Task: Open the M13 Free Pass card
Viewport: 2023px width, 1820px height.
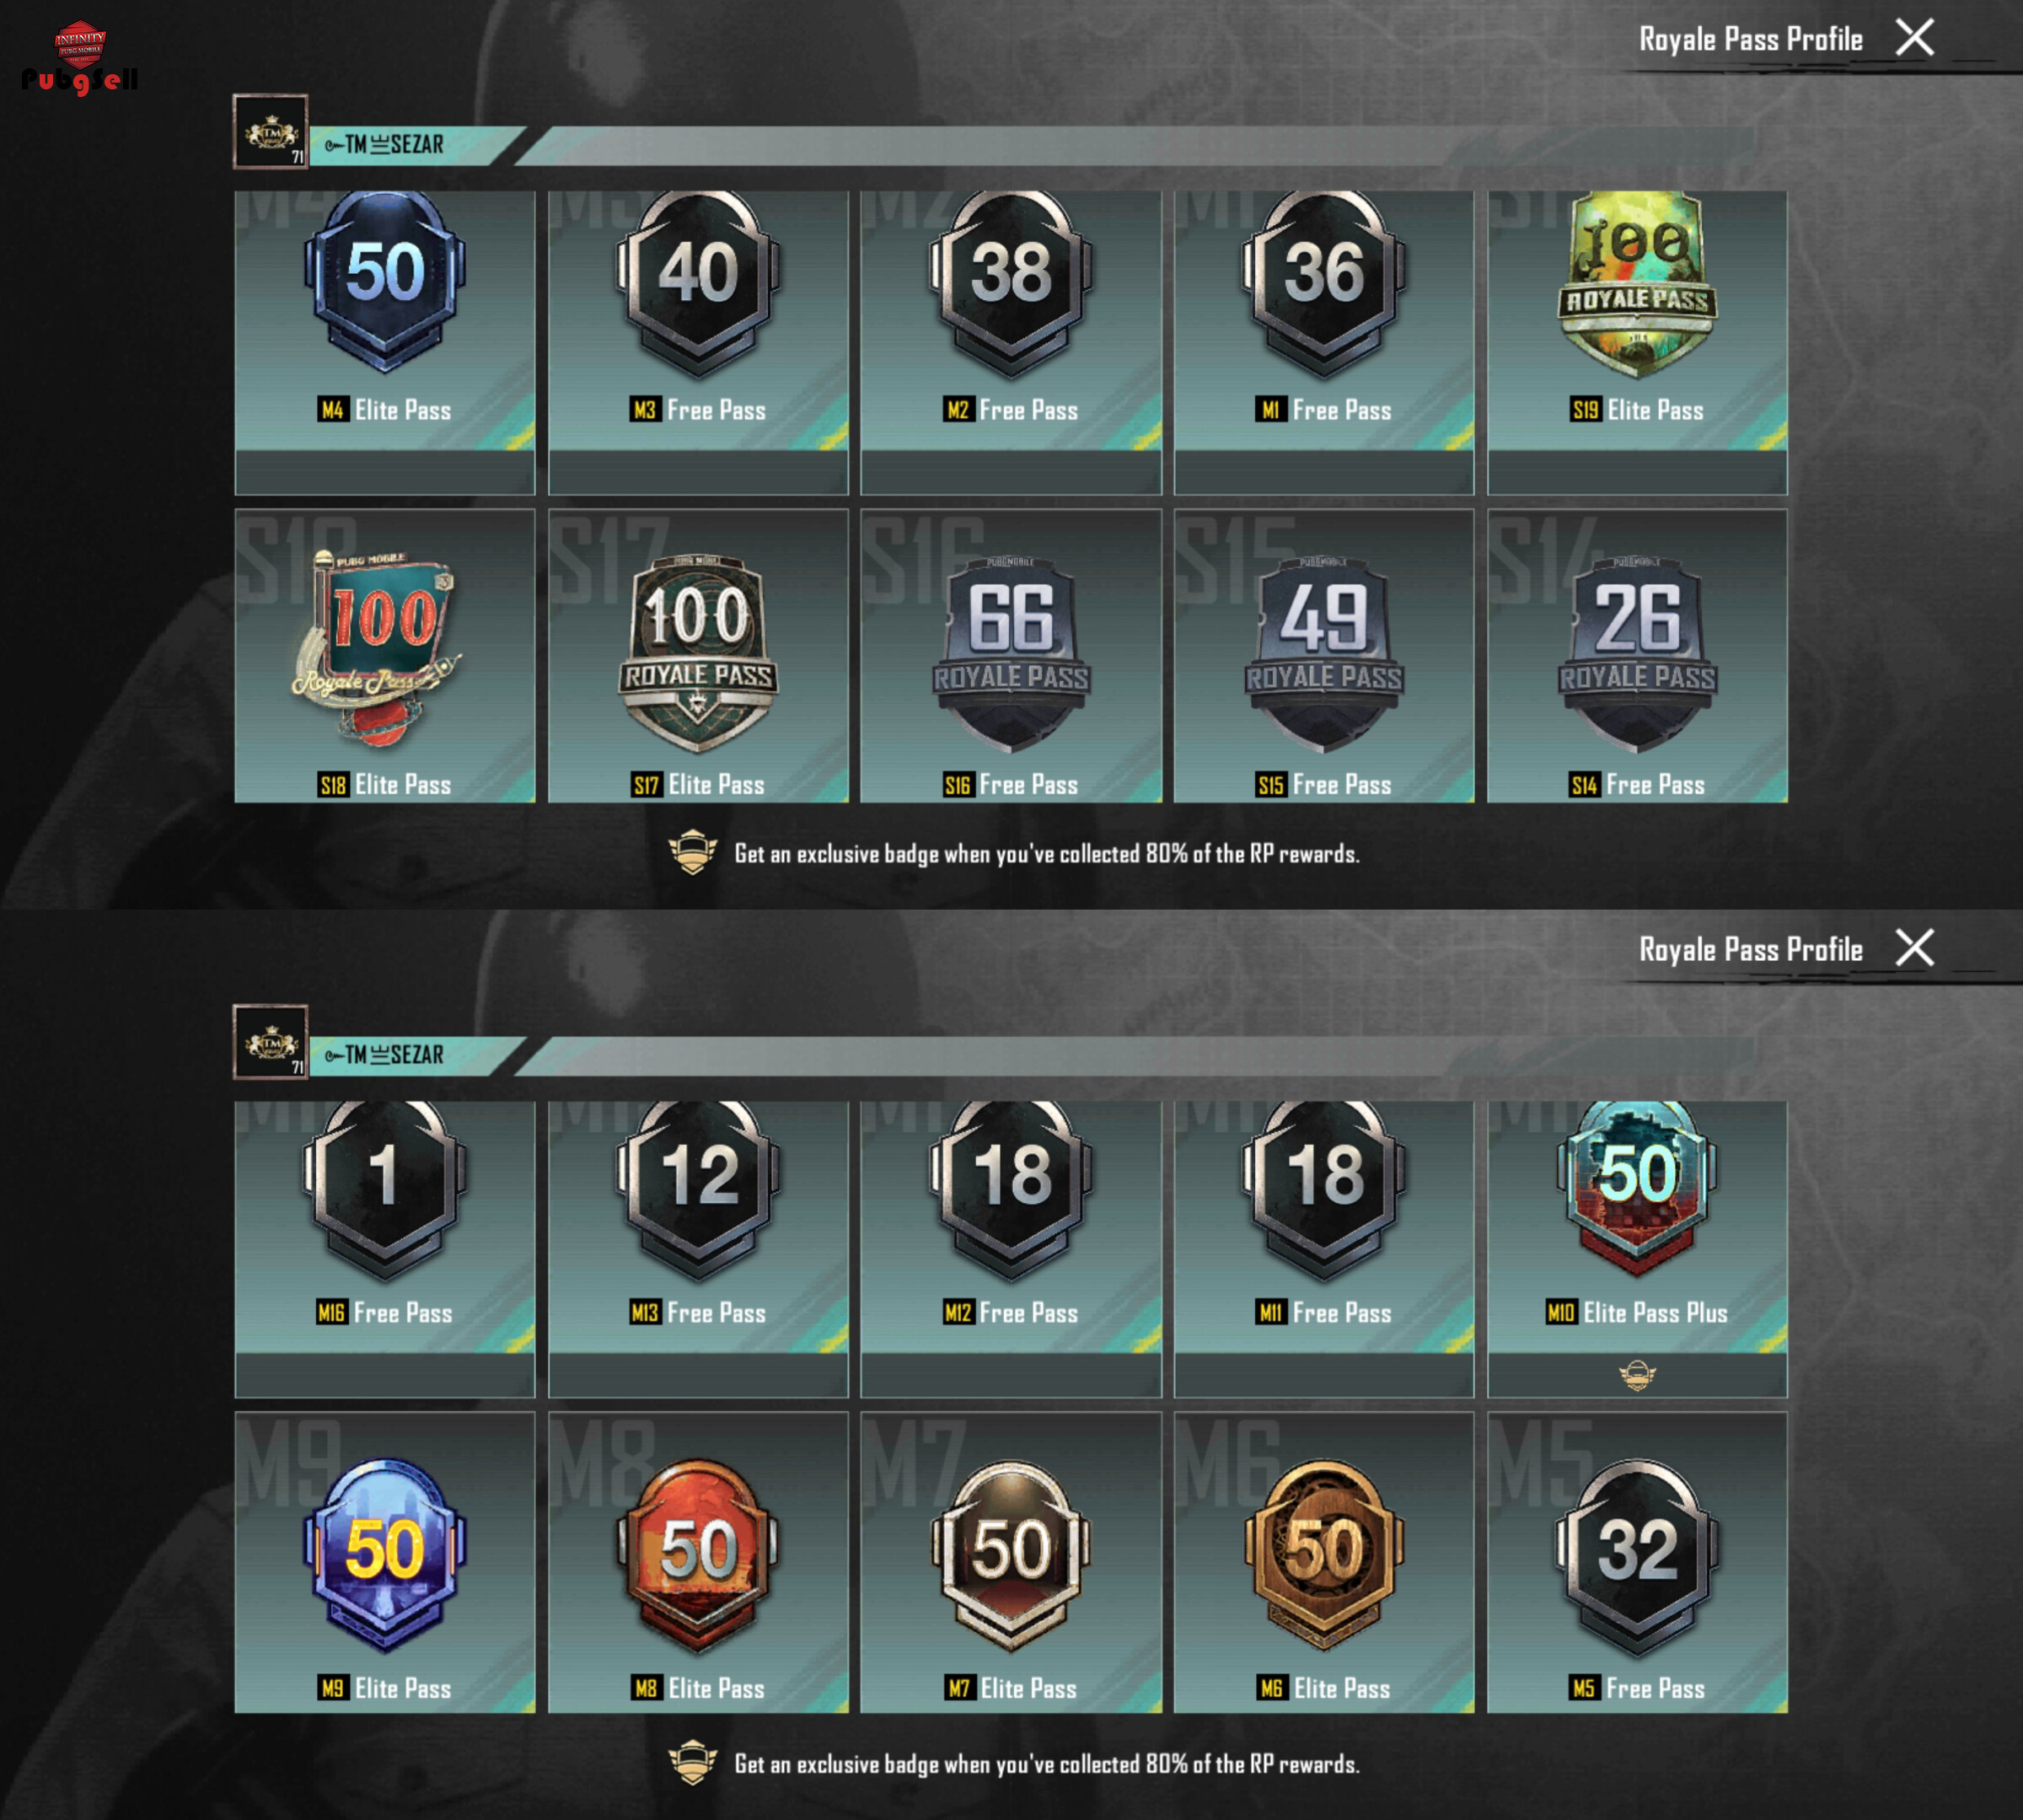Action: (698, 1249)
